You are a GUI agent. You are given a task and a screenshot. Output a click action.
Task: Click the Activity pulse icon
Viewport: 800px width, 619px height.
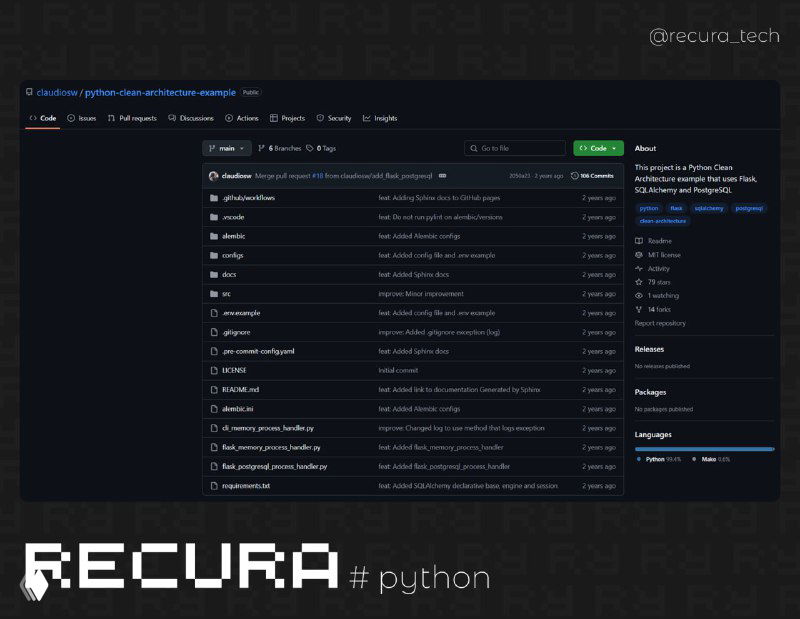pos(638,269)
